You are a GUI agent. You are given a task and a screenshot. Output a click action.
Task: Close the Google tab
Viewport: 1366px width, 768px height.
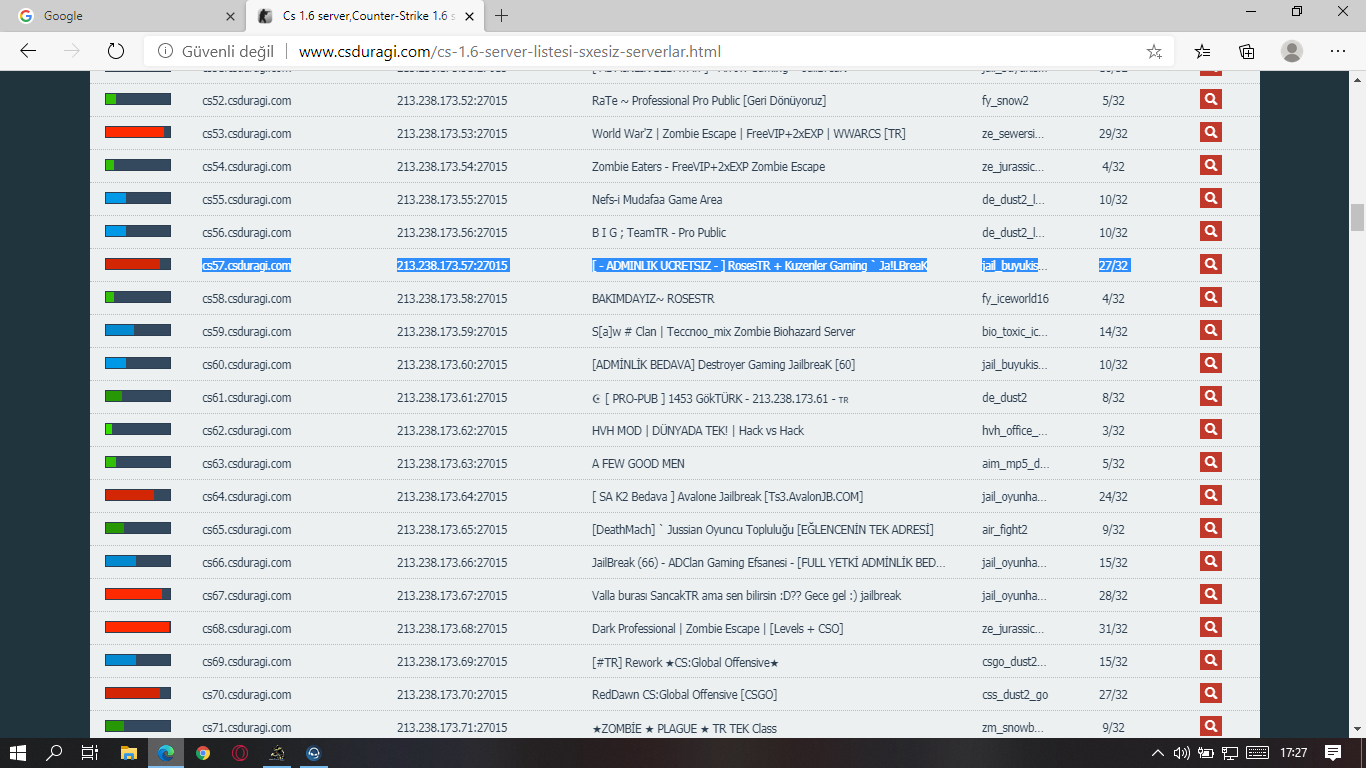(x=230, y=16)
